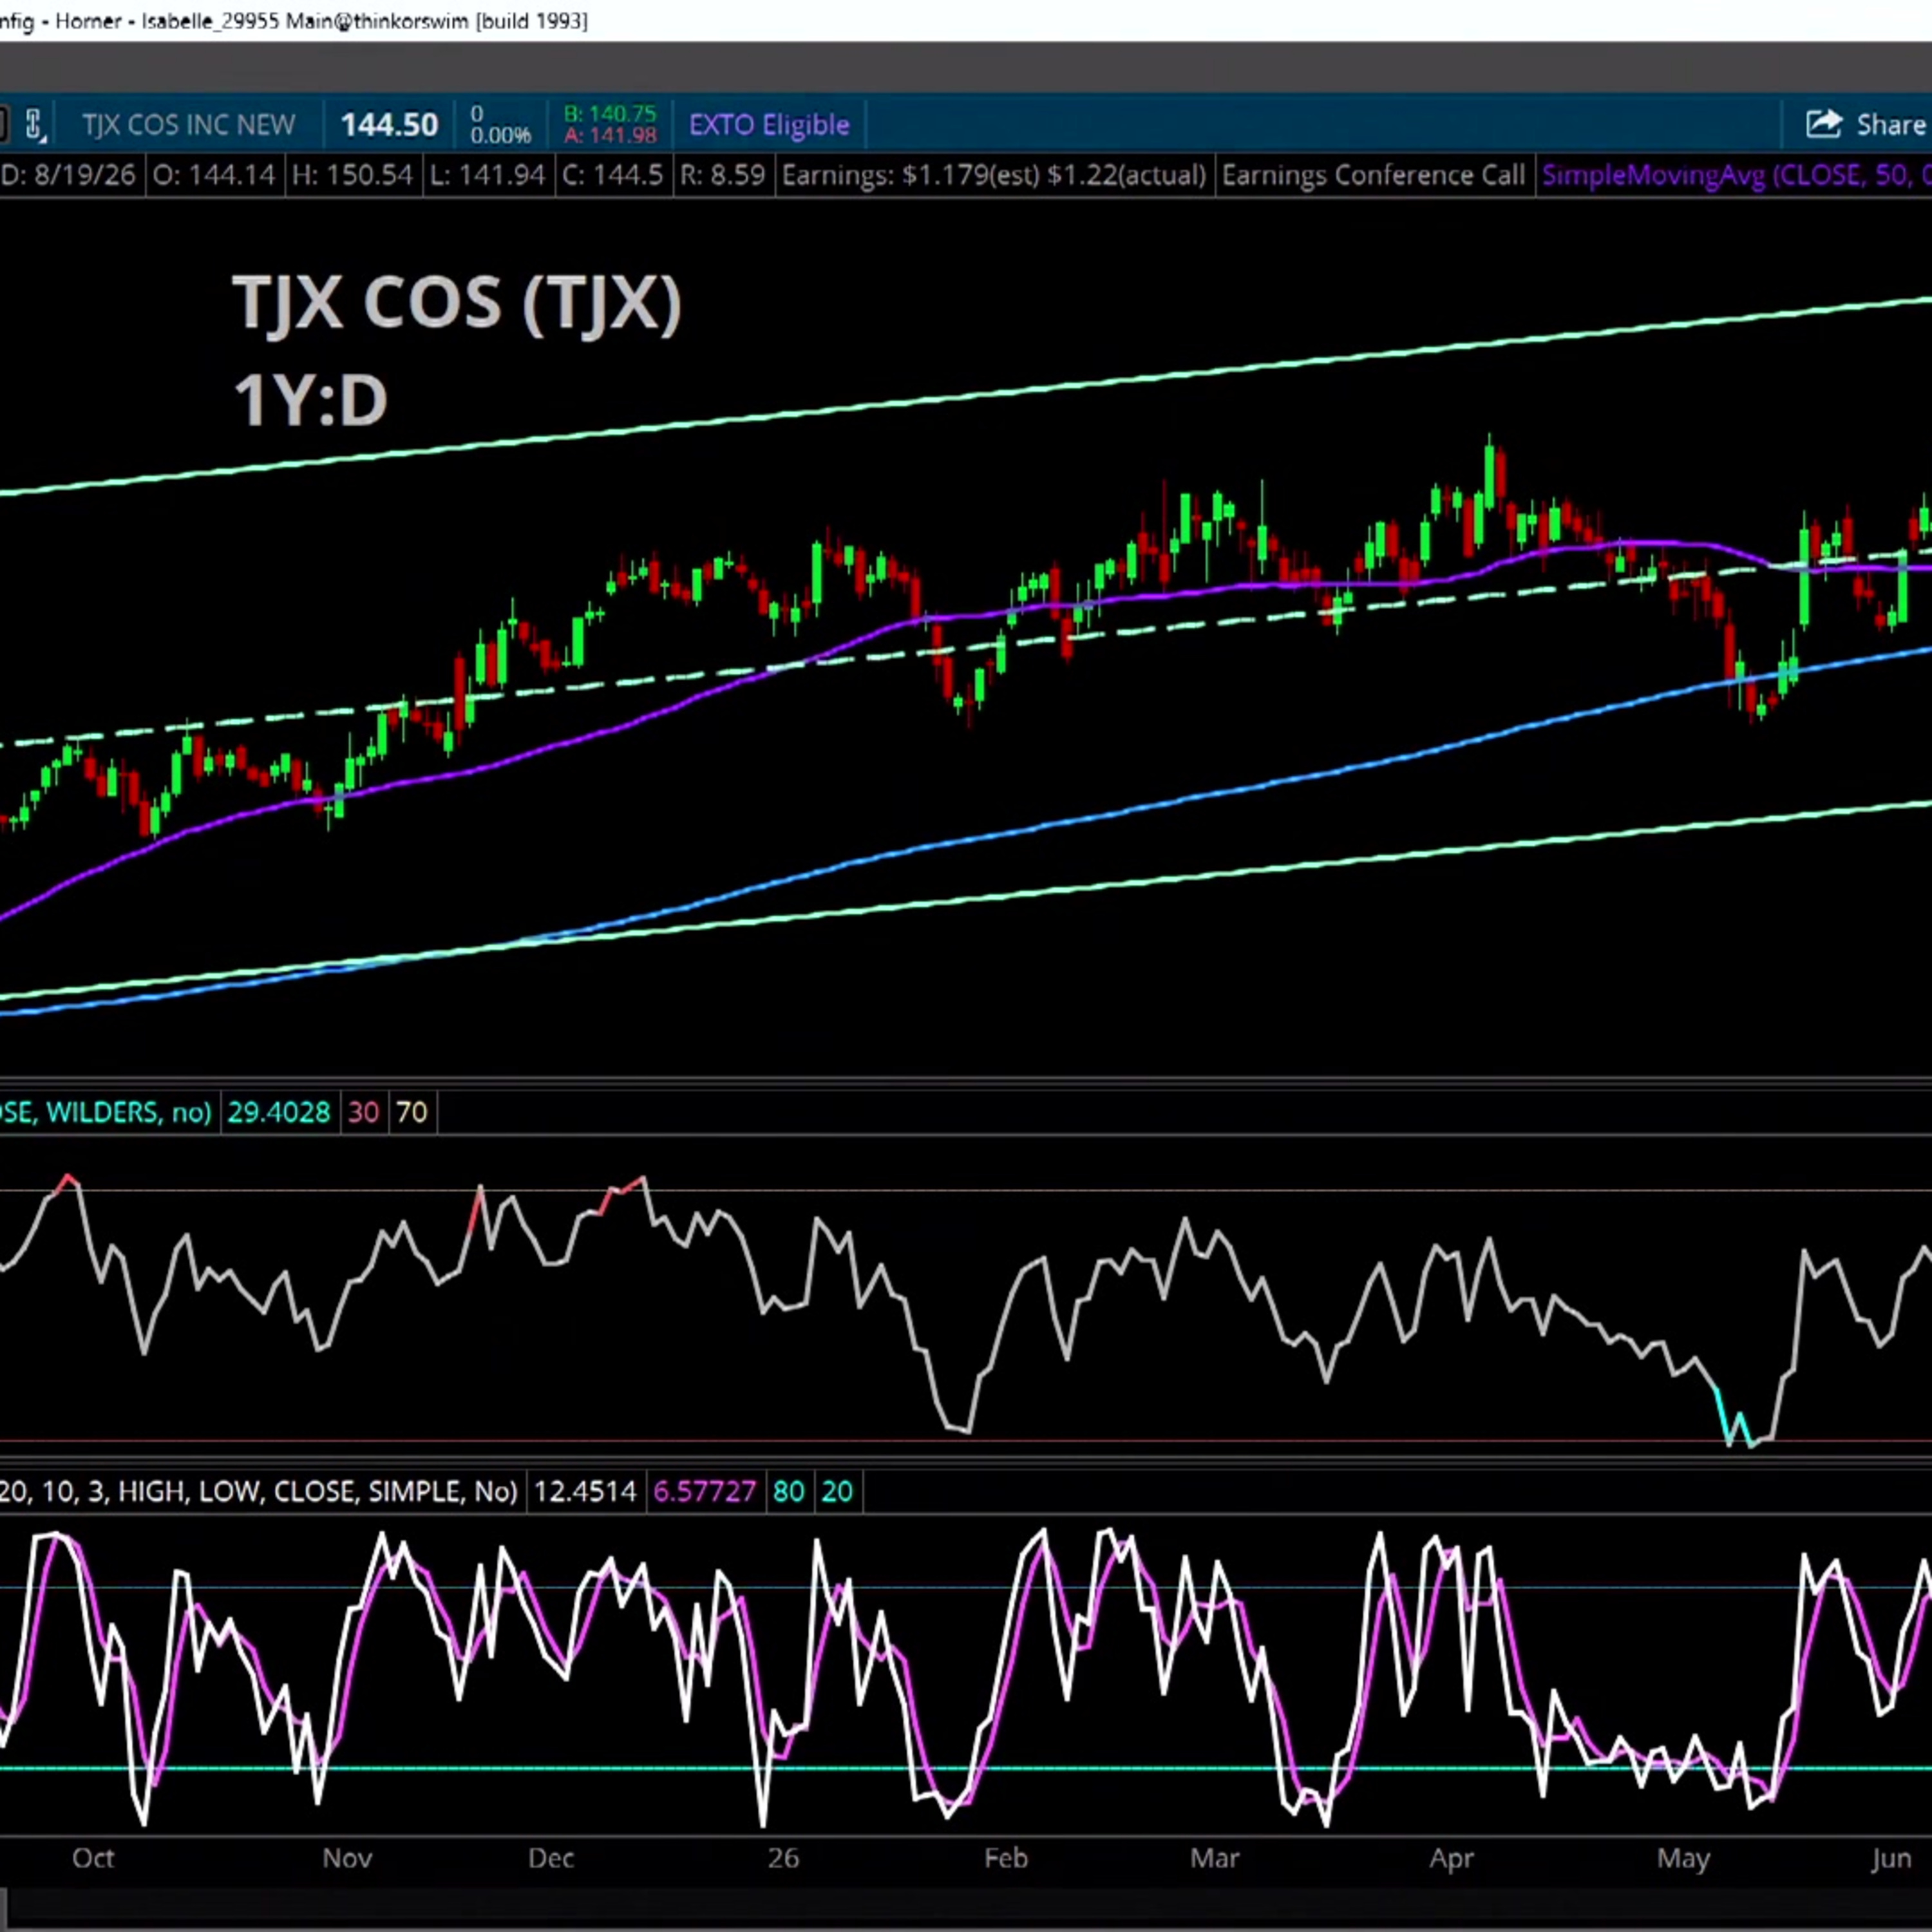1932x1932 pixels.
Task: Click the Jun label on time axis
Action: (x=1891, y=1858)
